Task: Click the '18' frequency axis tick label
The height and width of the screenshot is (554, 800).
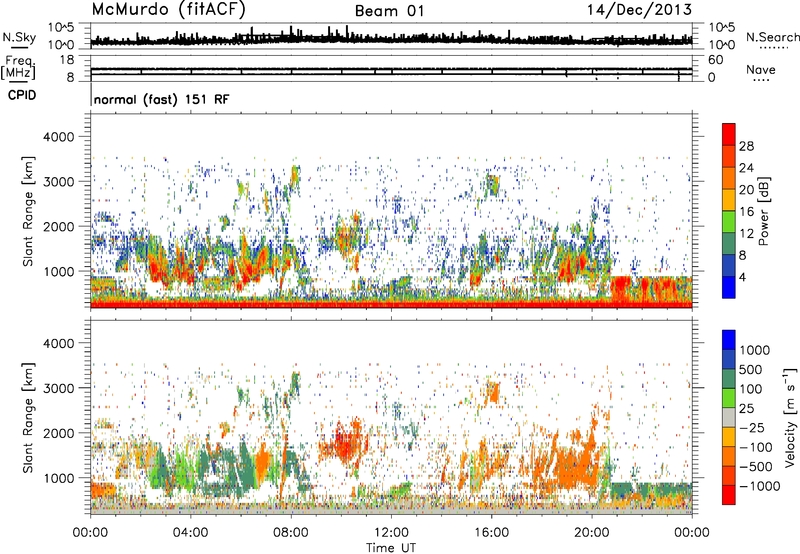Action: pyautogui.click(x=67, y=60)
